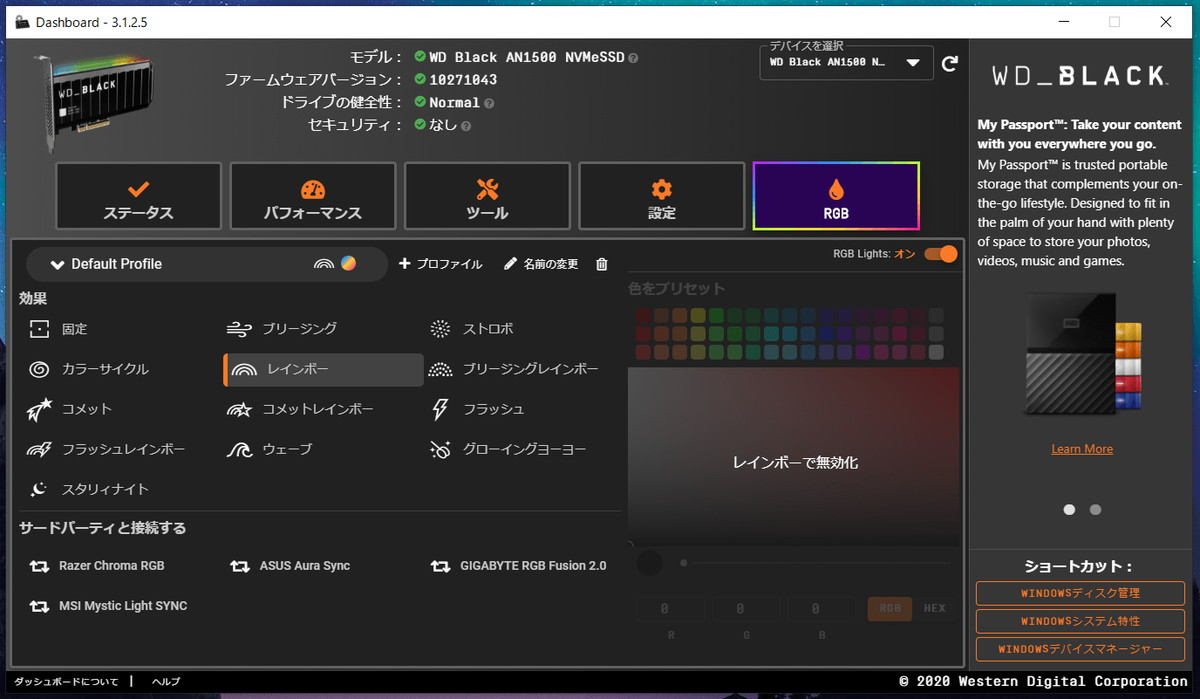Select the グローイングヨーヨー effect
This screenshot has width=1200, height=699.
click(x=508, y=449)
